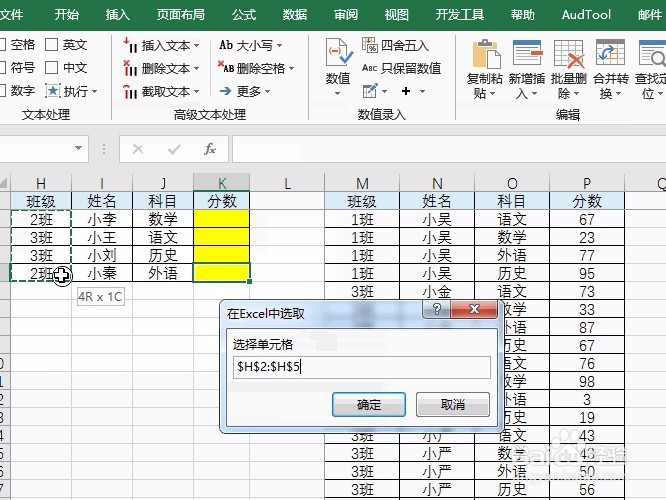Expand the 删除空格 dropdown arrow

point(291,68)
